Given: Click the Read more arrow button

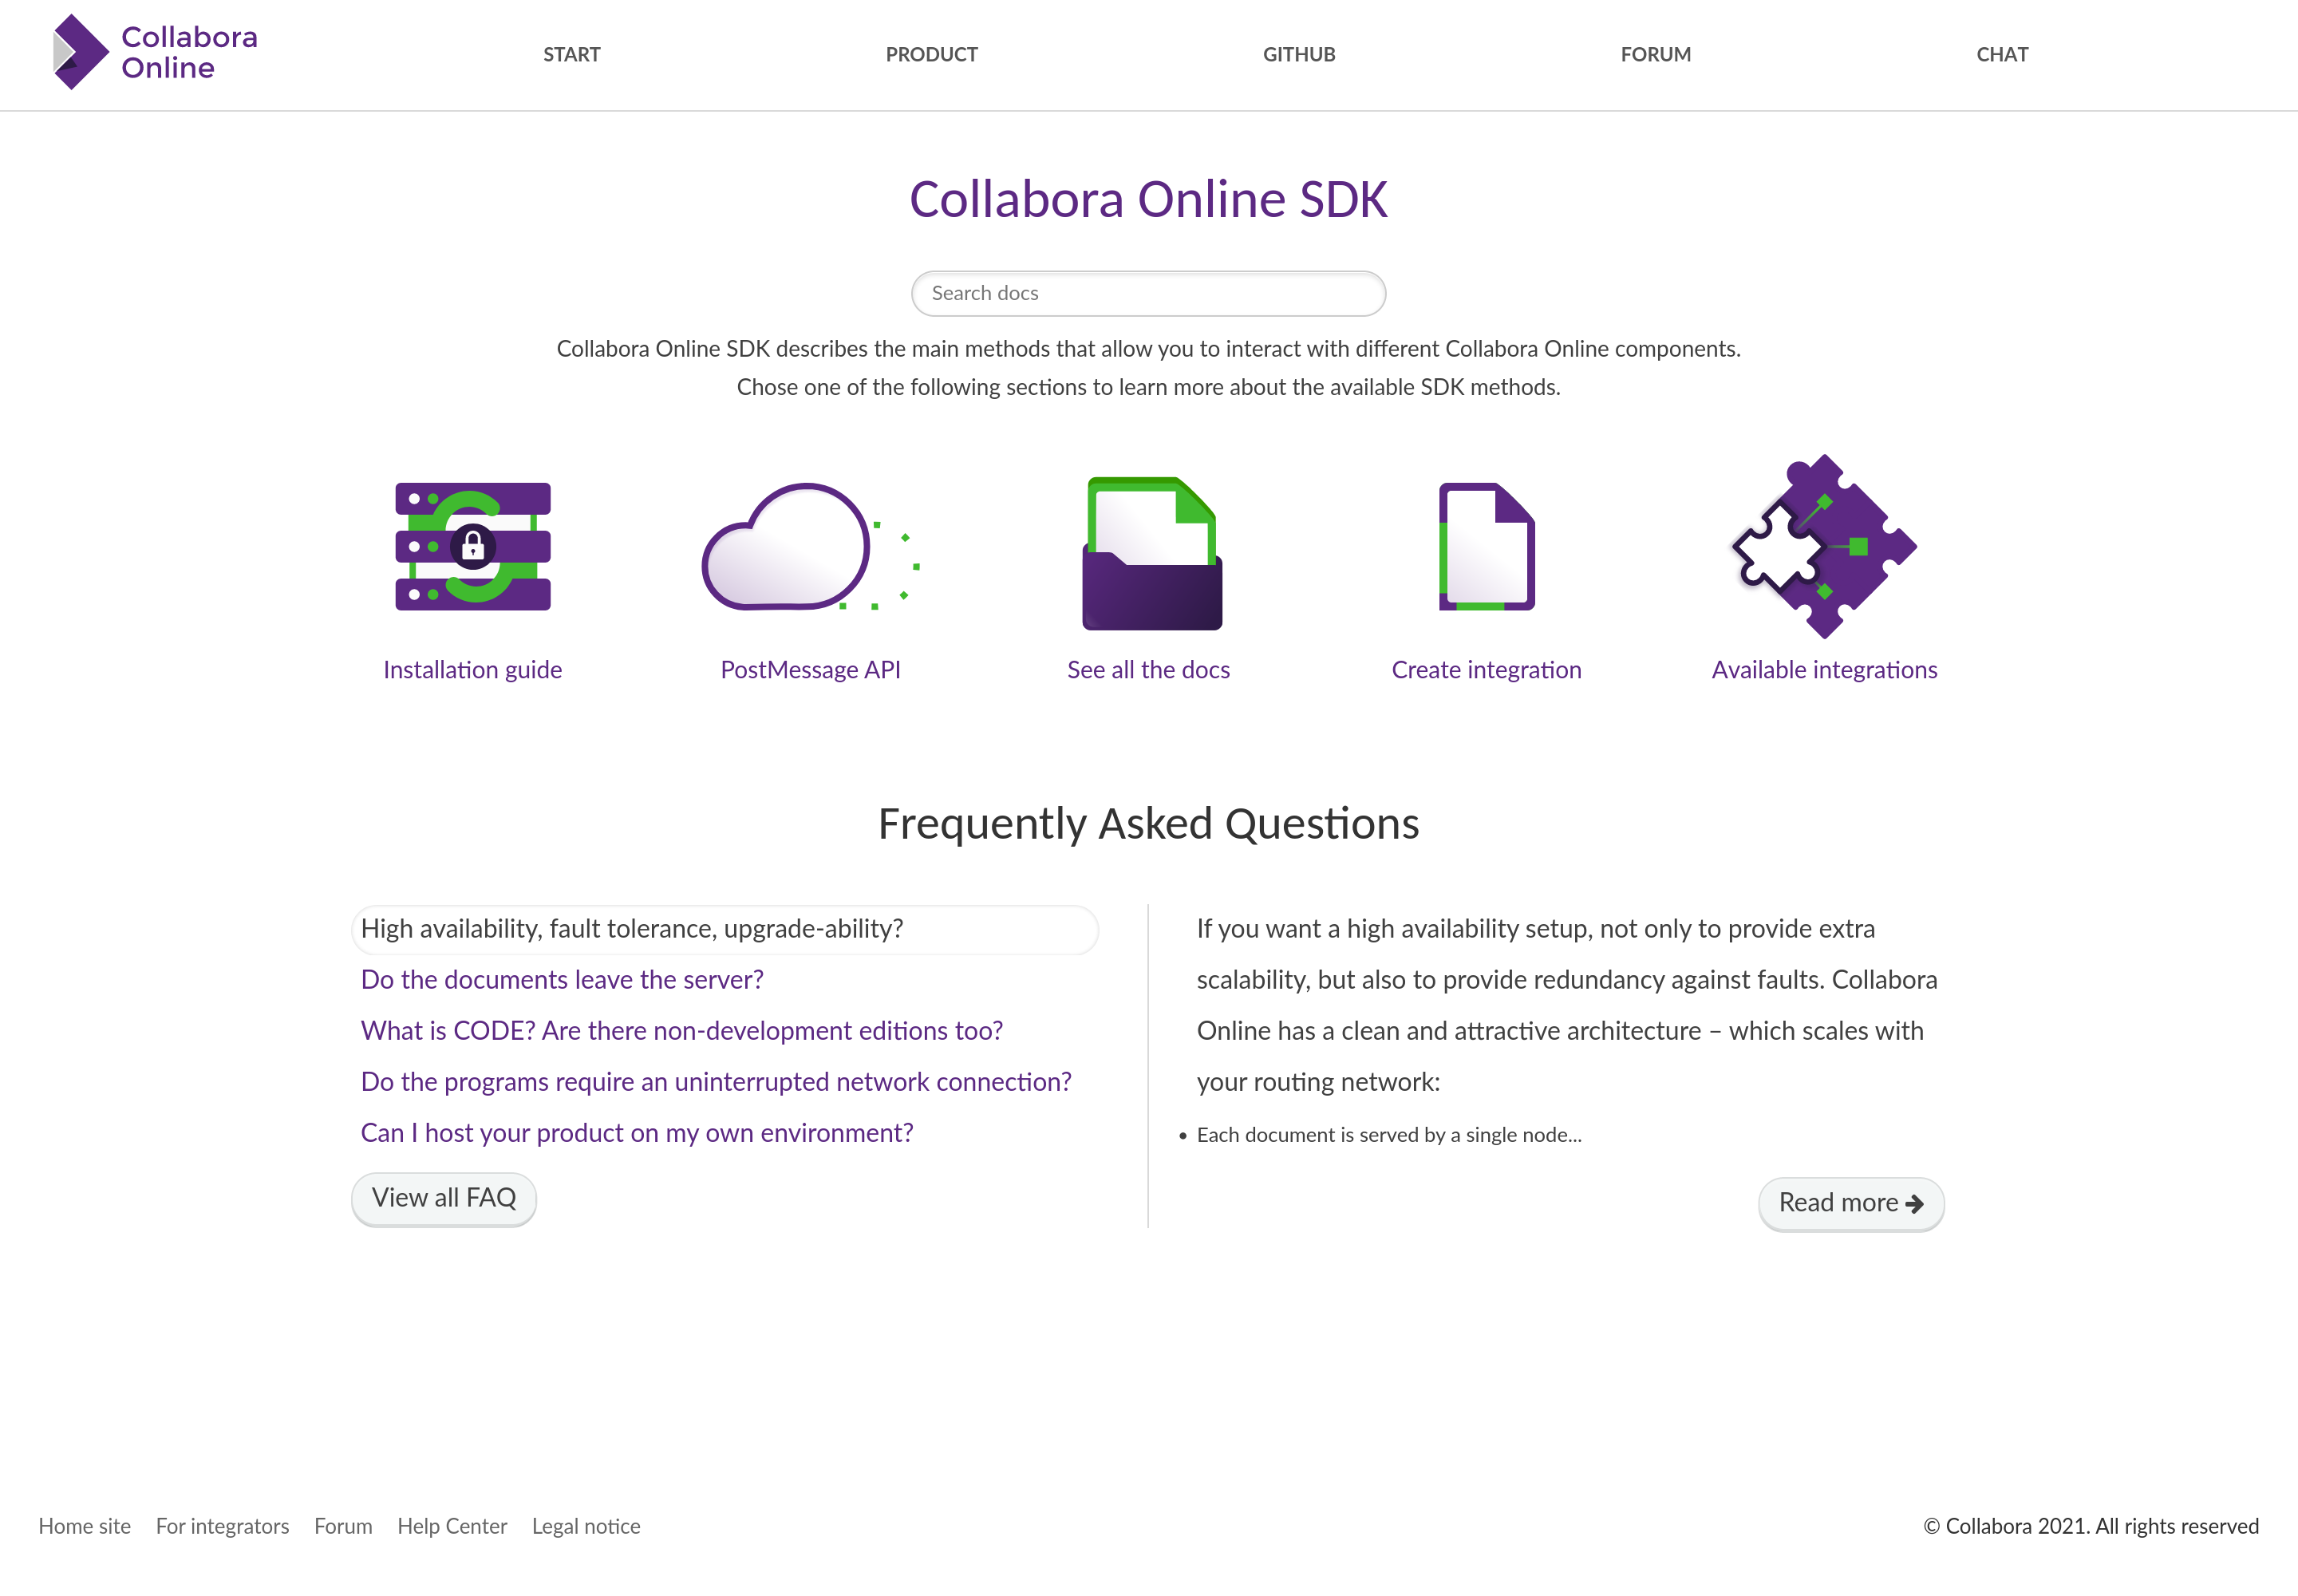Looking at the screenshot, I should click(1850, 1203).
